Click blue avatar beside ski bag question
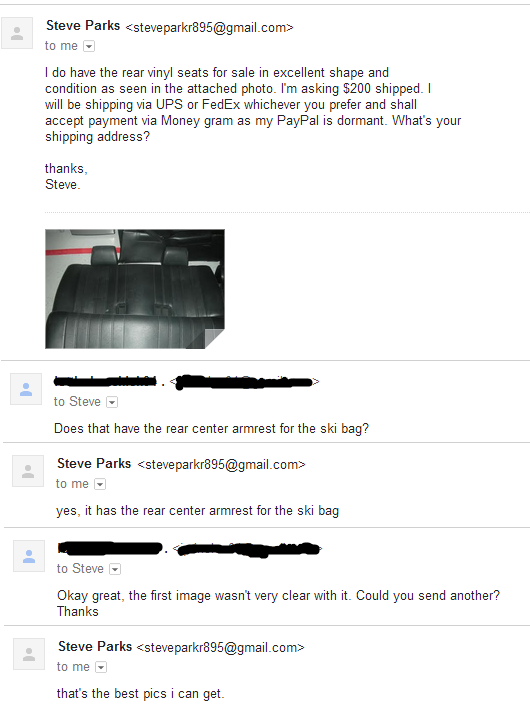The image size is (530, 717). click(26, 389)
